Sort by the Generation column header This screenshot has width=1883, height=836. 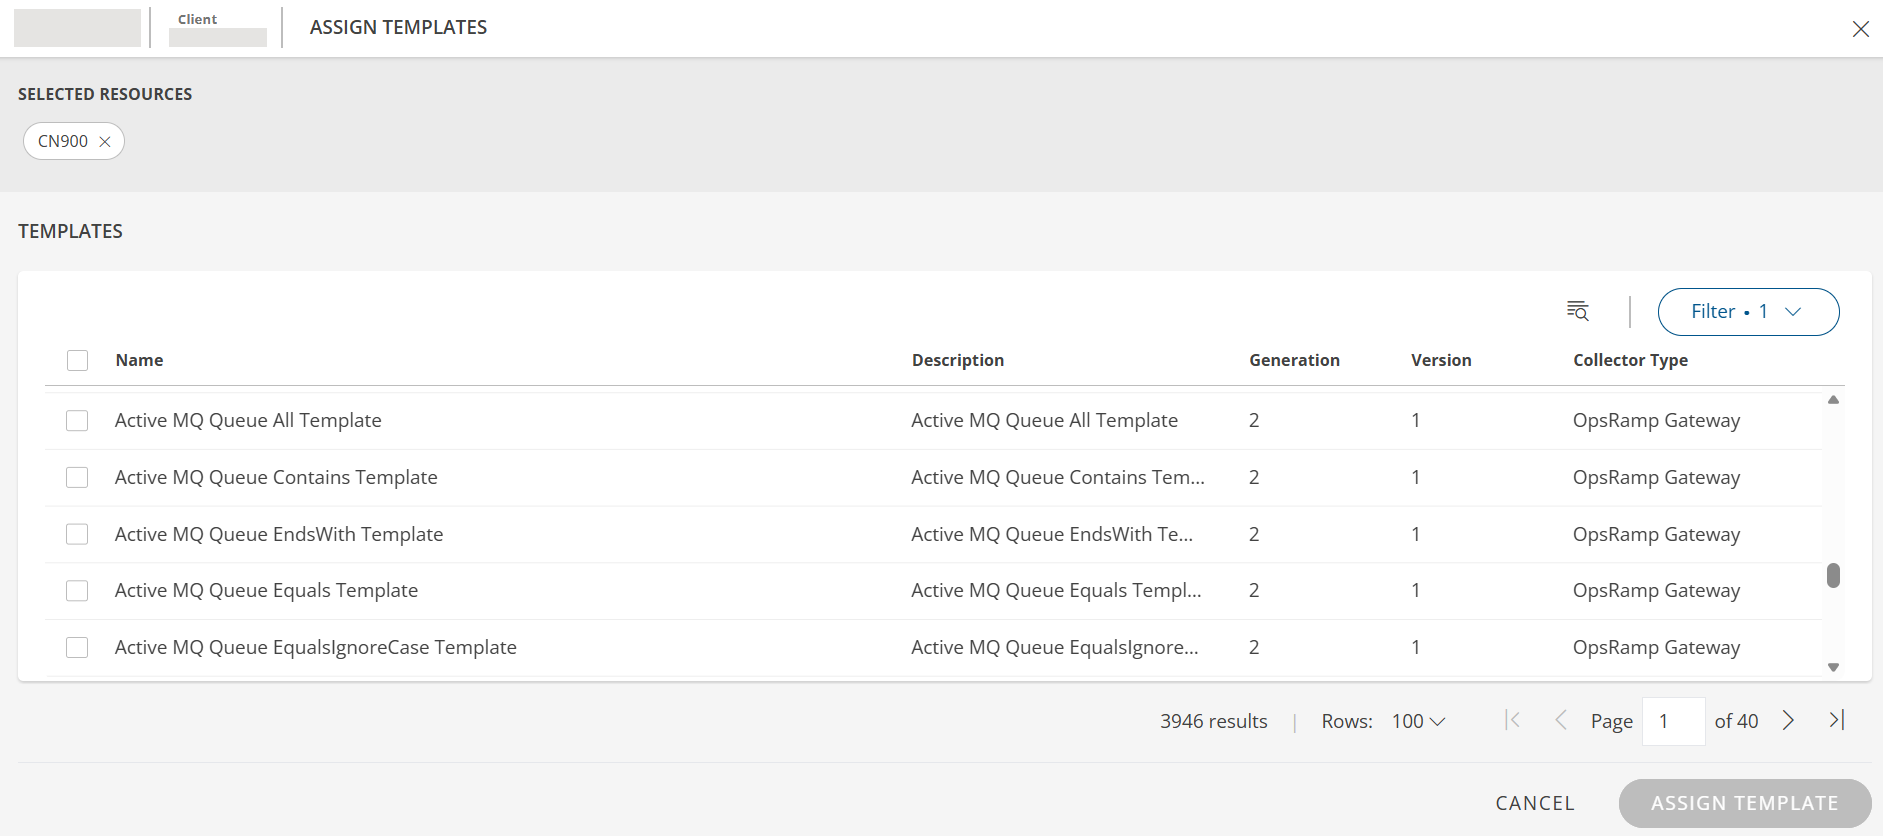click(1294, 360)
